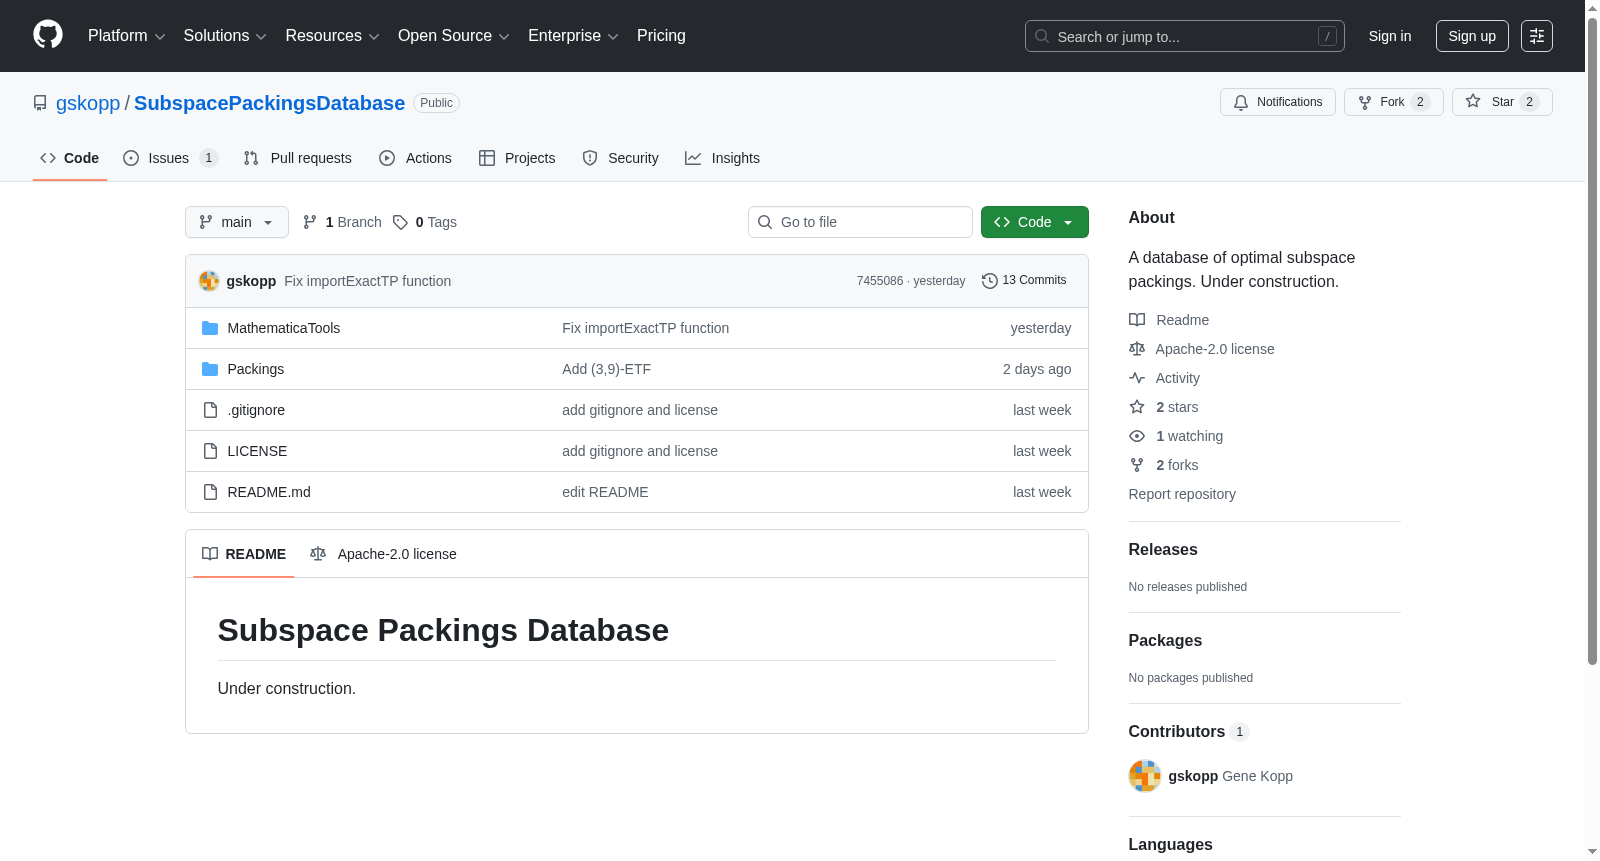Open the Pricing link
Viewport: 1600px width, 861px height.
[661, 36]
